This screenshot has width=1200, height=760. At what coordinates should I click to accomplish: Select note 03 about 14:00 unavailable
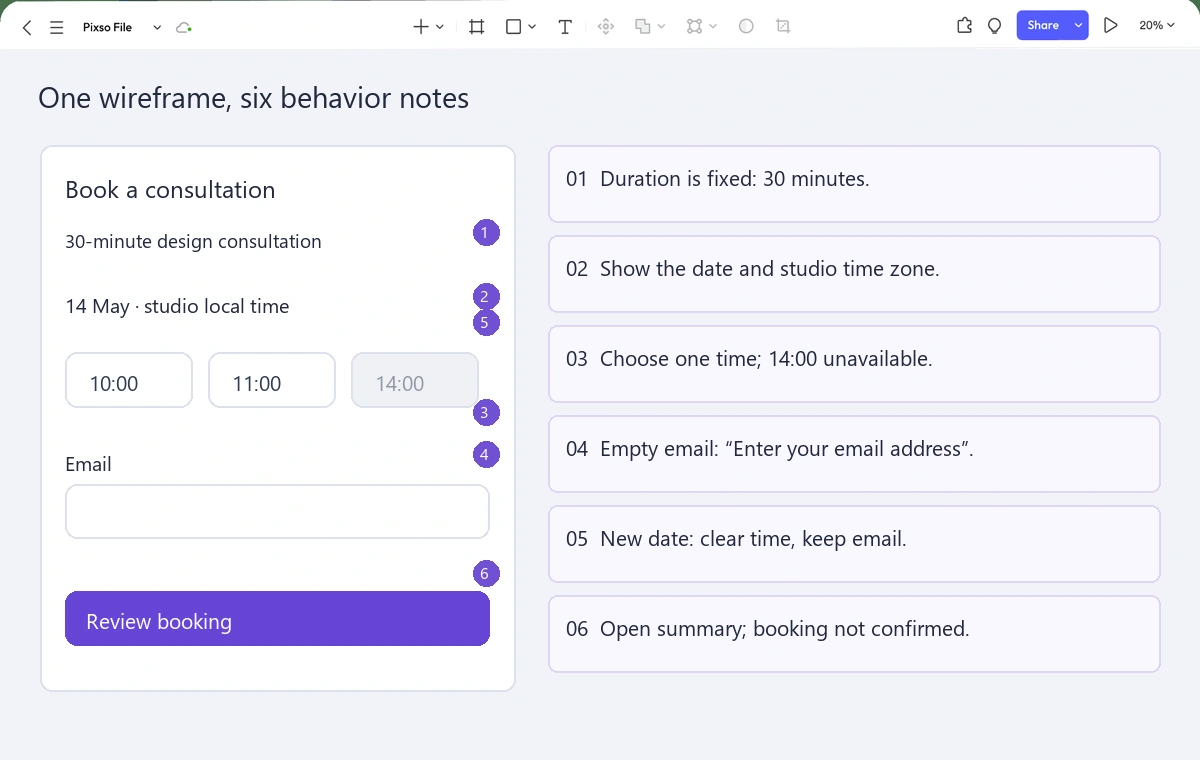[x=854, y=364]
